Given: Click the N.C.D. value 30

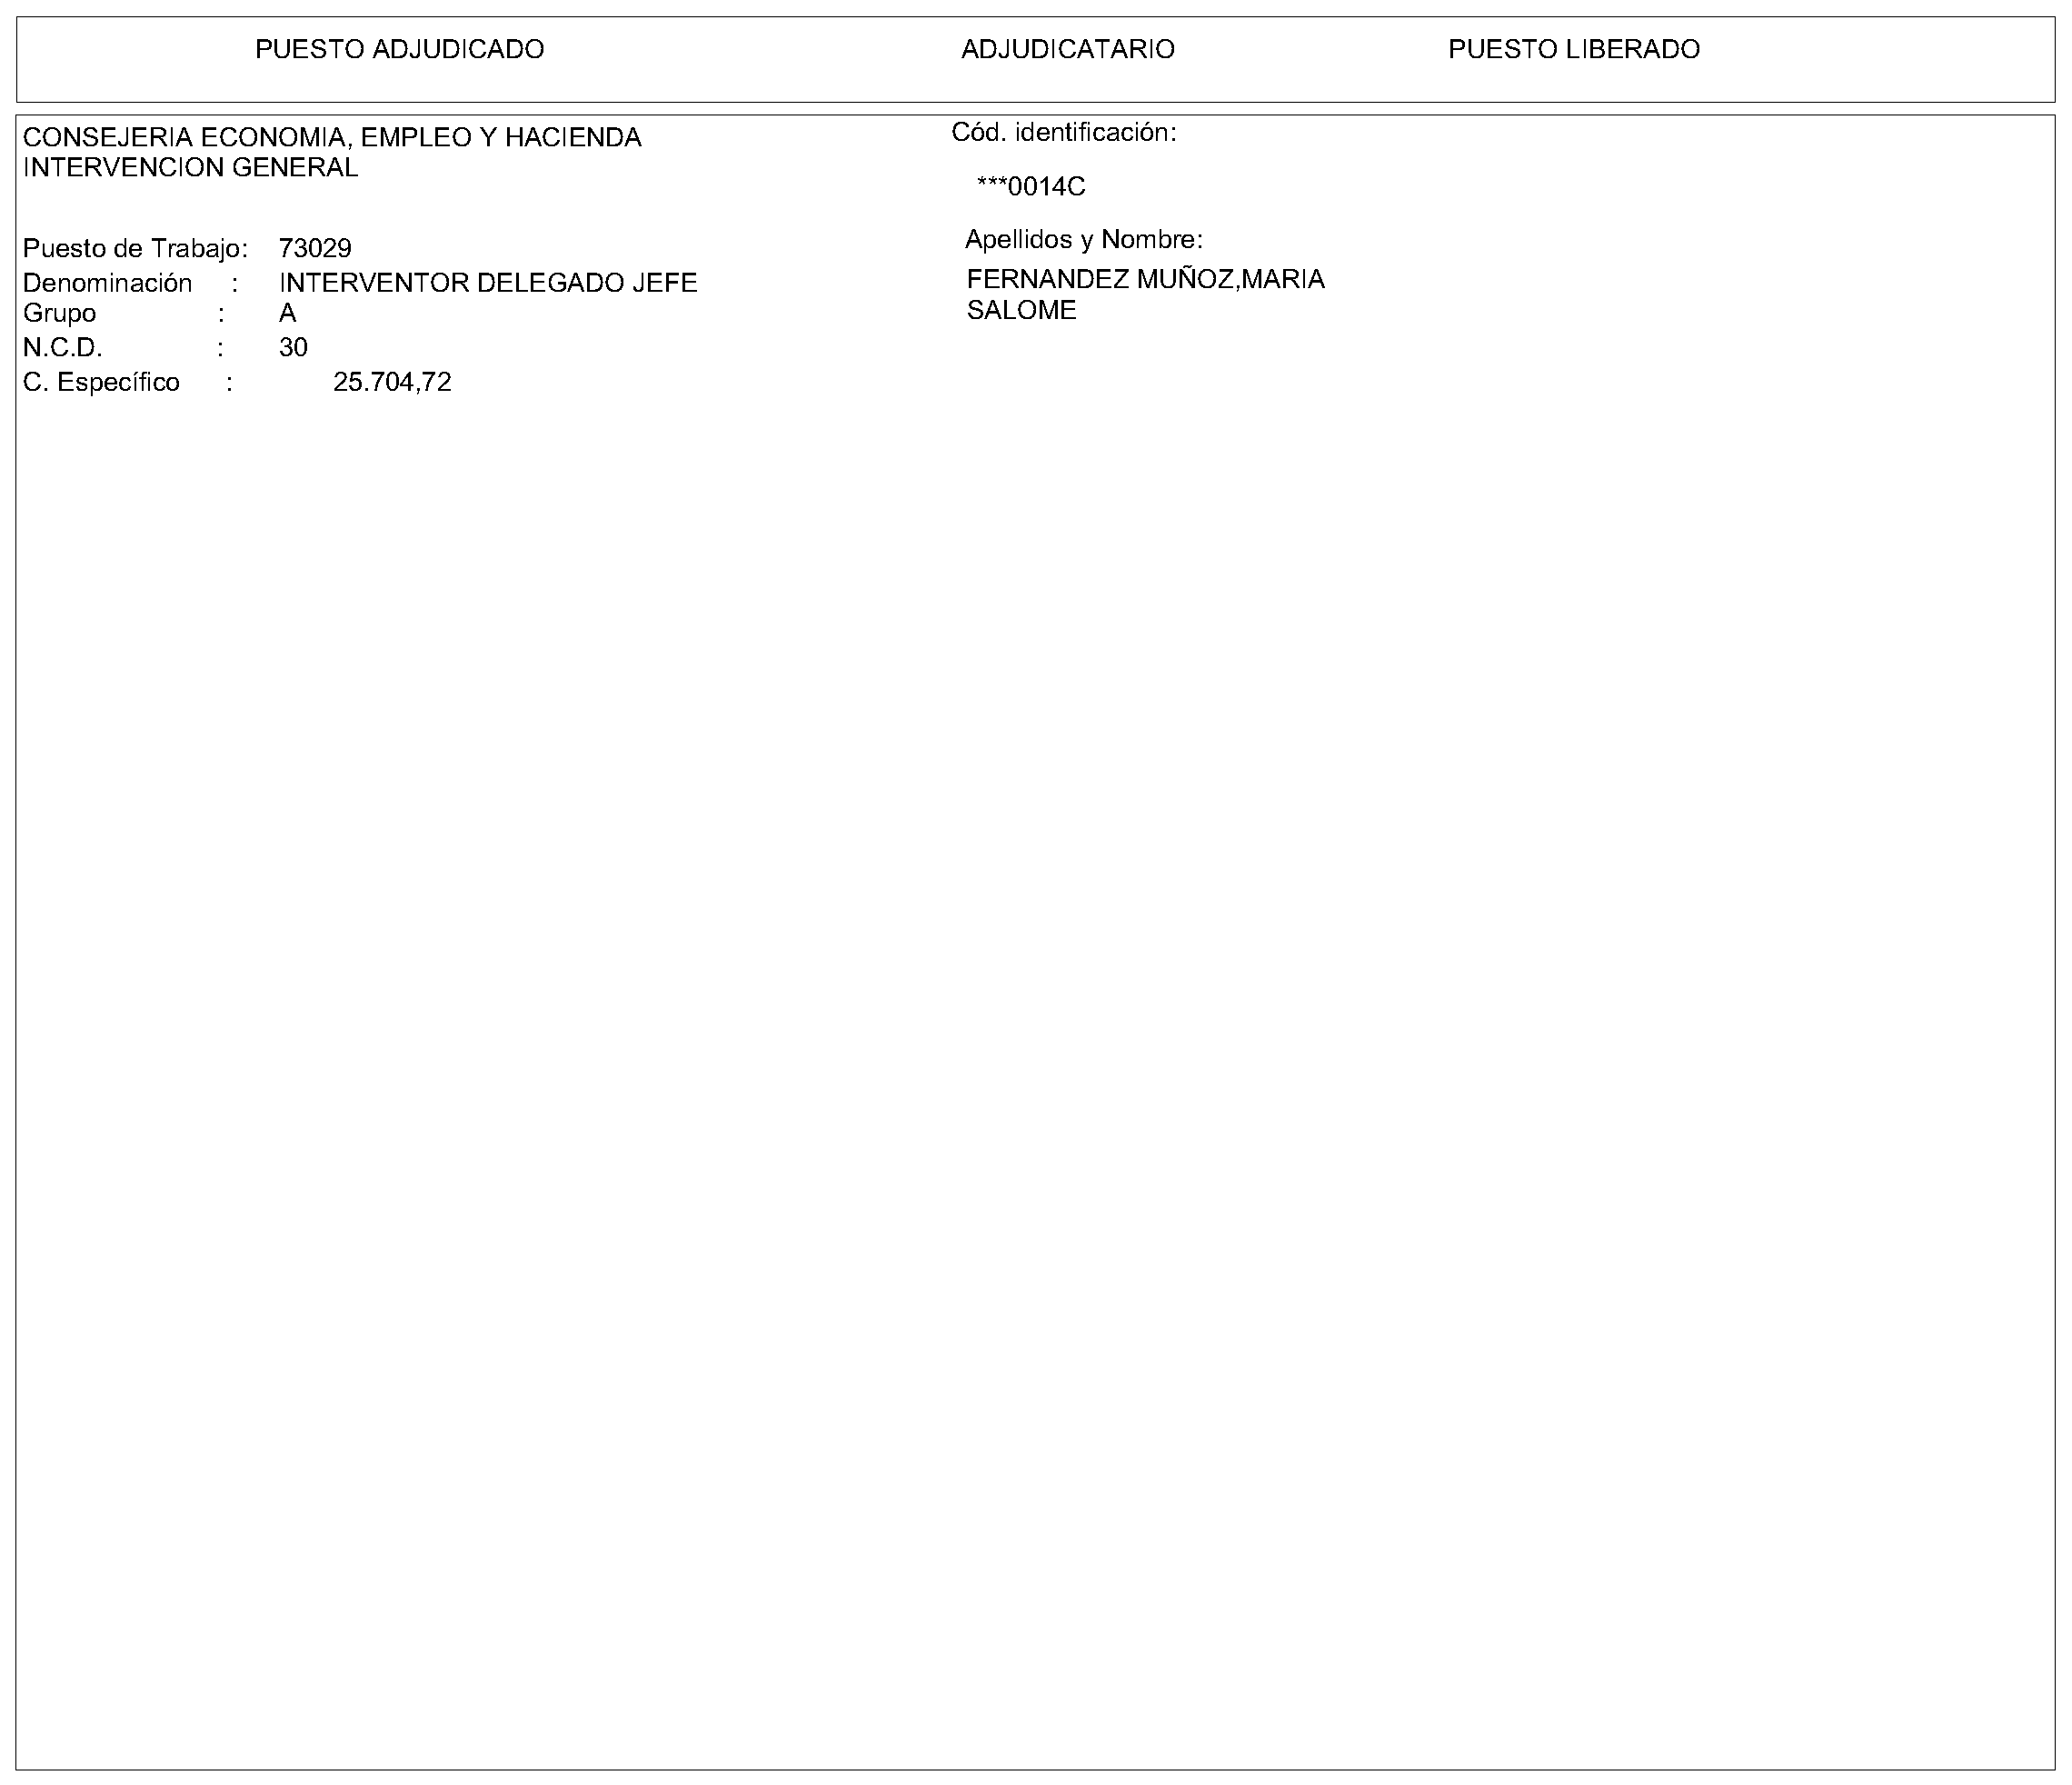Looking at the screenshot, I should pyautogui.click(x=293, y=348).
